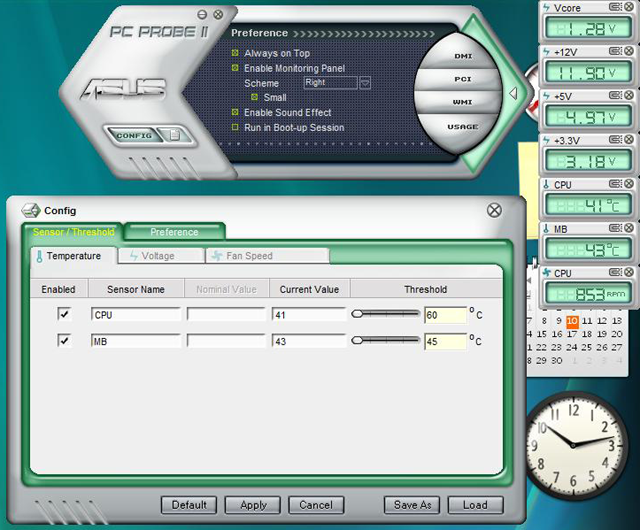Click the +12V lightning bolt icon

[547, 51]
